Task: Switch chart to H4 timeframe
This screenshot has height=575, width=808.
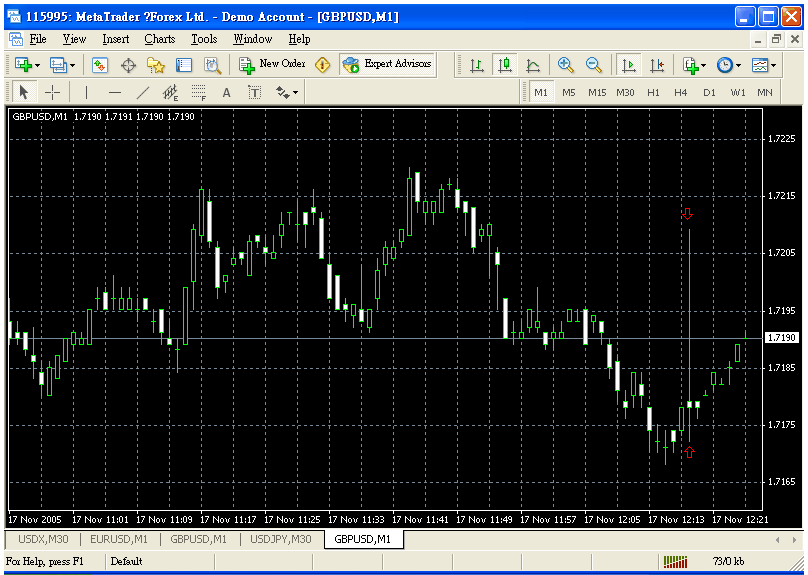Action: click(681, 93)
